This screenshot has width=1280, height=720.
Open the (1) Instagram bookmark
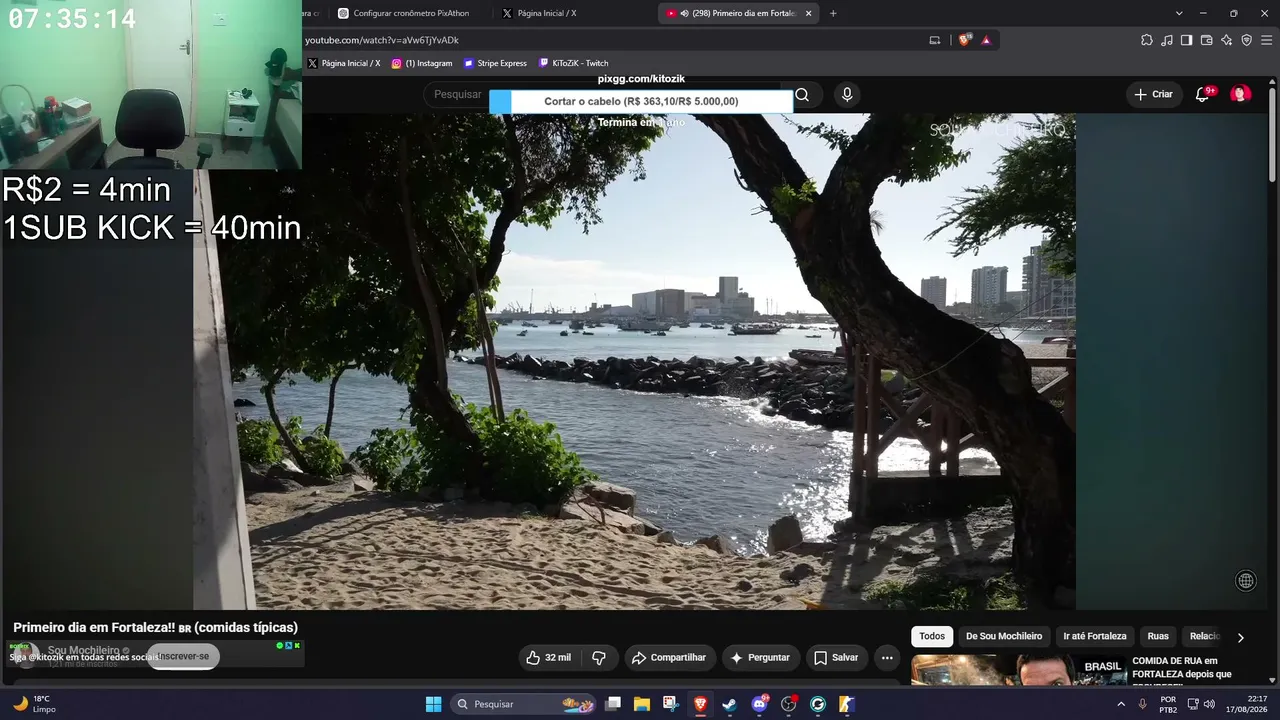point(422,63)
